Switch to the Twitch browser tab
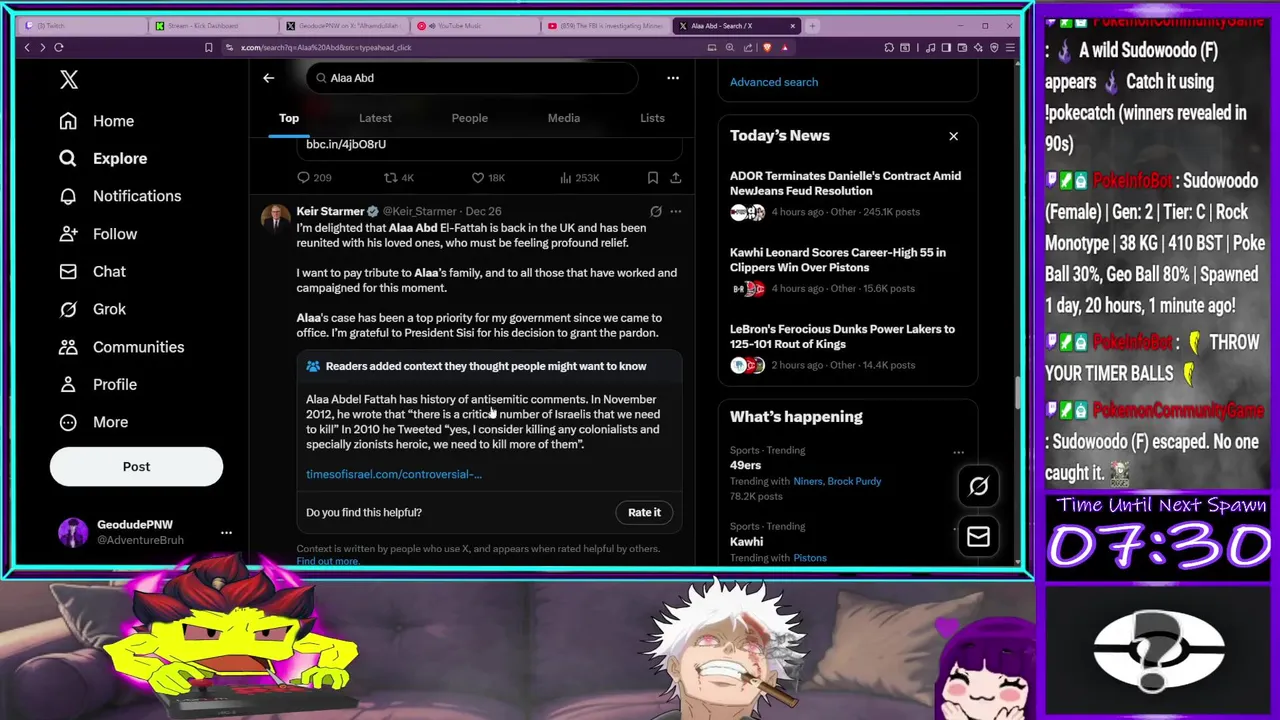1280x720 pixels. tap(82, 26)
